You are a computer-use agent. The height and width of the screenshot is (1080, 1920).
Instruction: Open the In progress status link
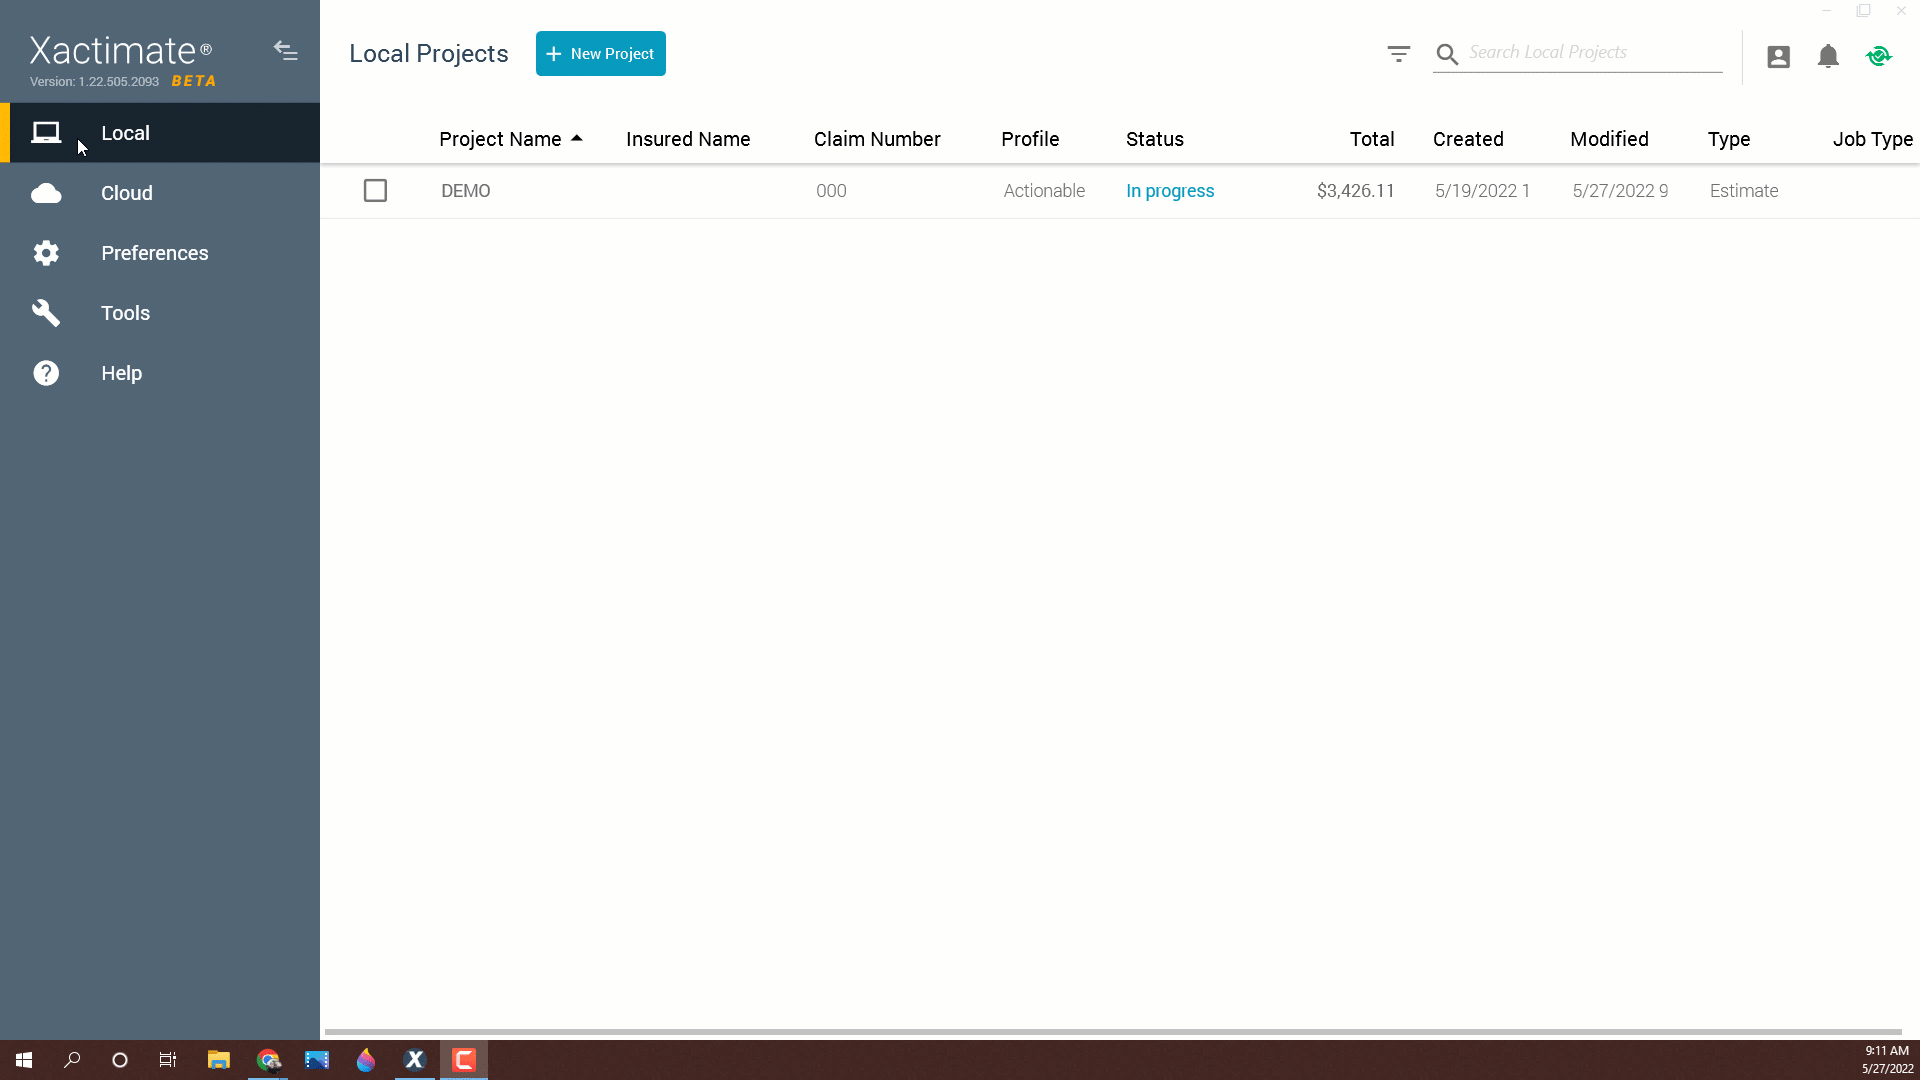pyautogui.click(x=1170, y=190)
